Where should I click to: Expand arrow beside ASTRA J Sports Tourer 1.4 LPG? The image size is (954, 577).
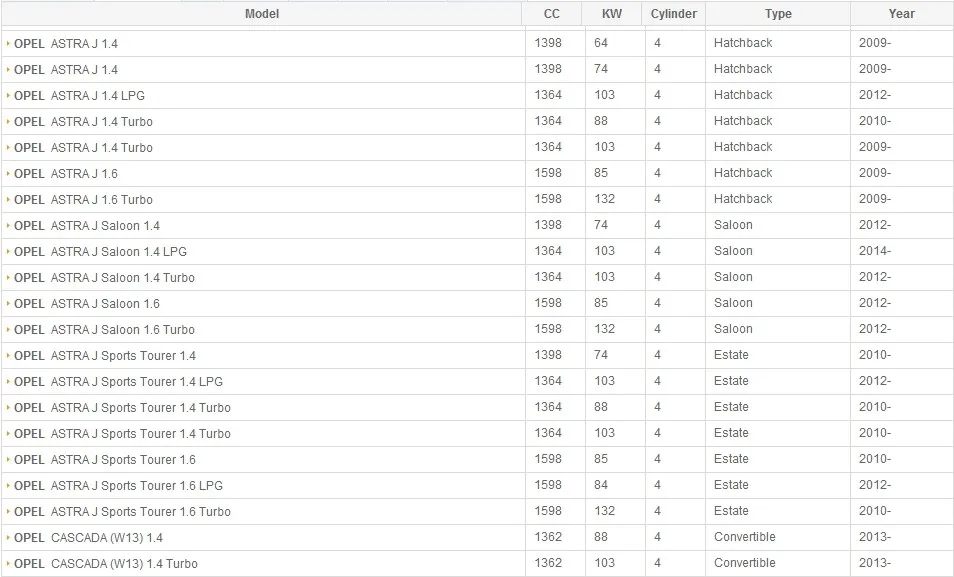click(9, 382)
